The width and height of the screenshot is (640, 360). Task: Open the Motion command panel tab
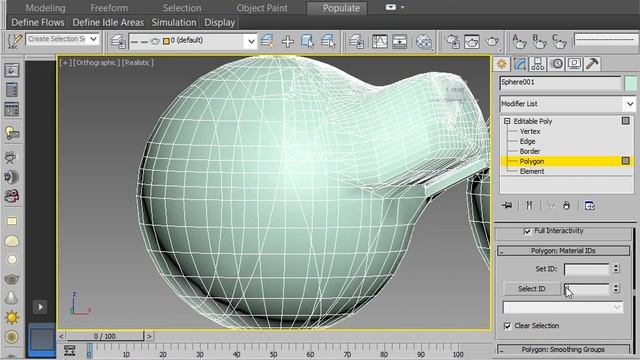click(x=556, y=64)
